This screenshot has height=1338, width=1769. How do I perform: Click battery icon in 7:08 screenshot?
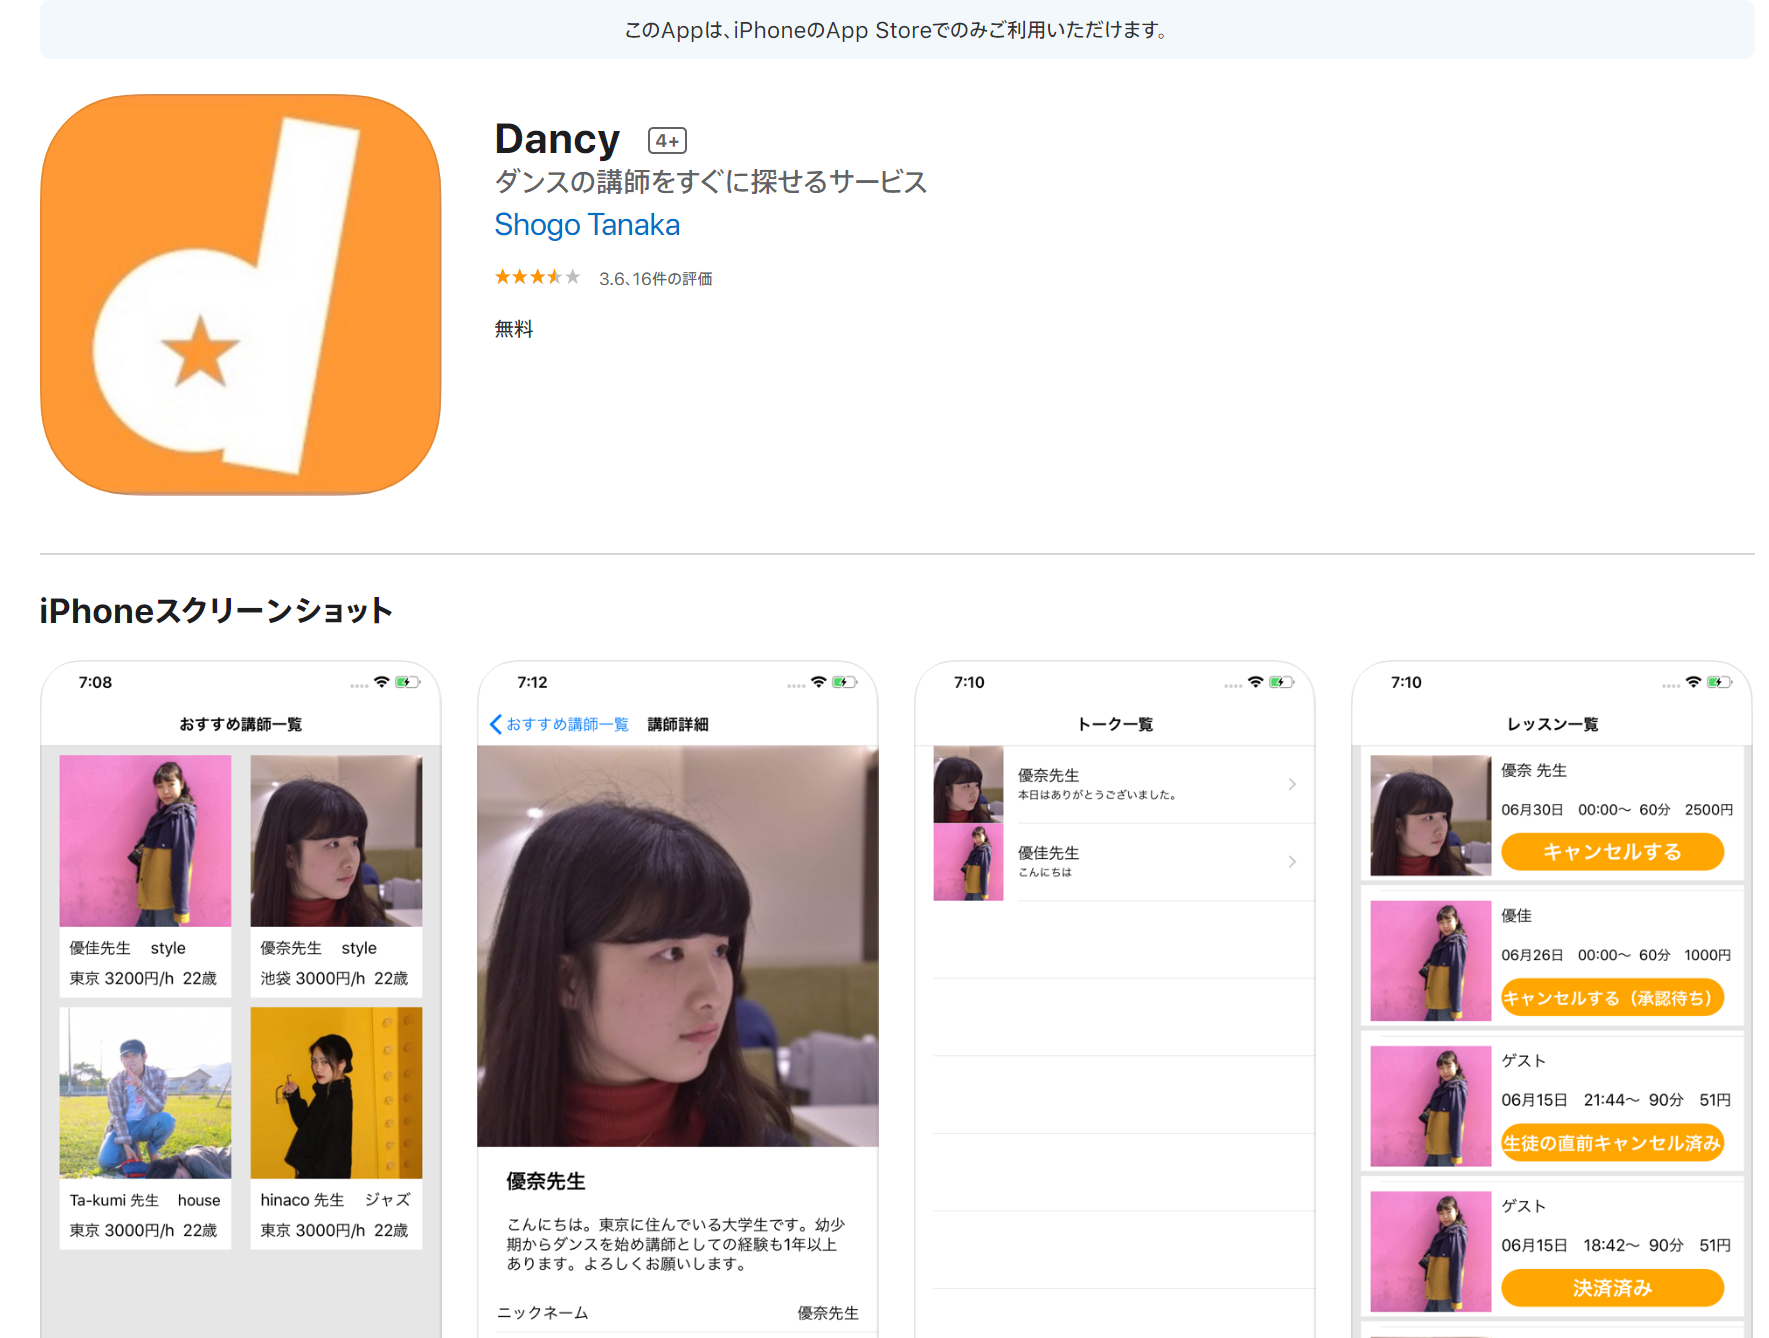408,682
